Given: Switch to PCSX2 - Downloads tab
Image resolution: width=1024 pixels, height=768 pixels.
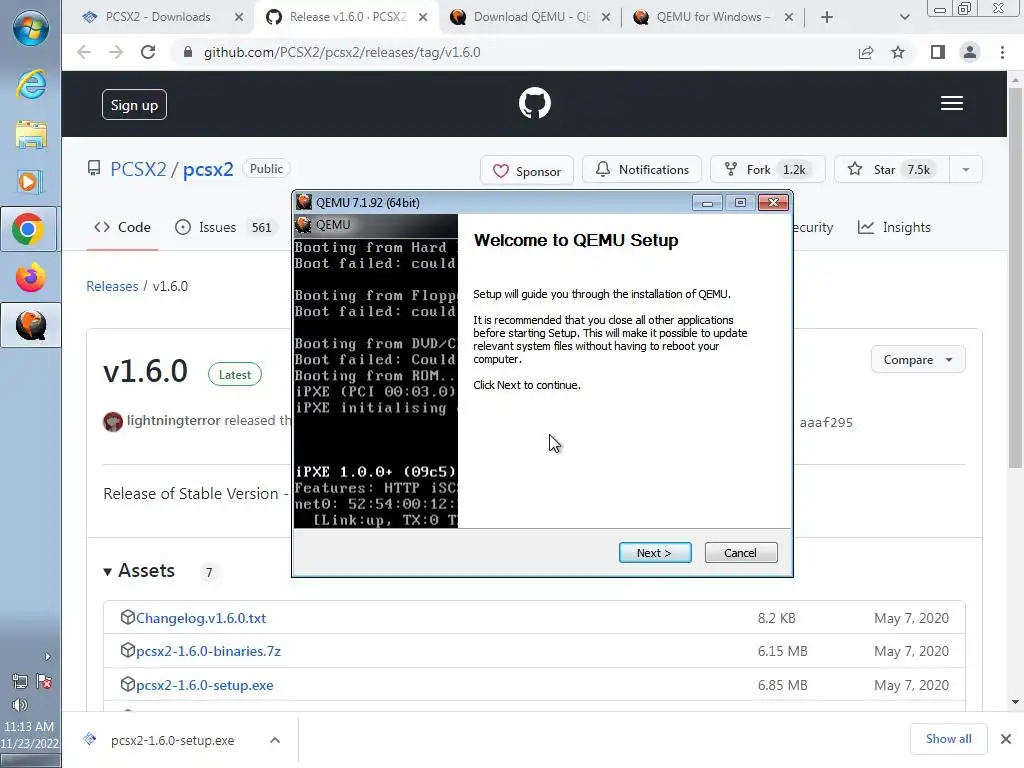Looking at the screenshot, I should 157,17.
